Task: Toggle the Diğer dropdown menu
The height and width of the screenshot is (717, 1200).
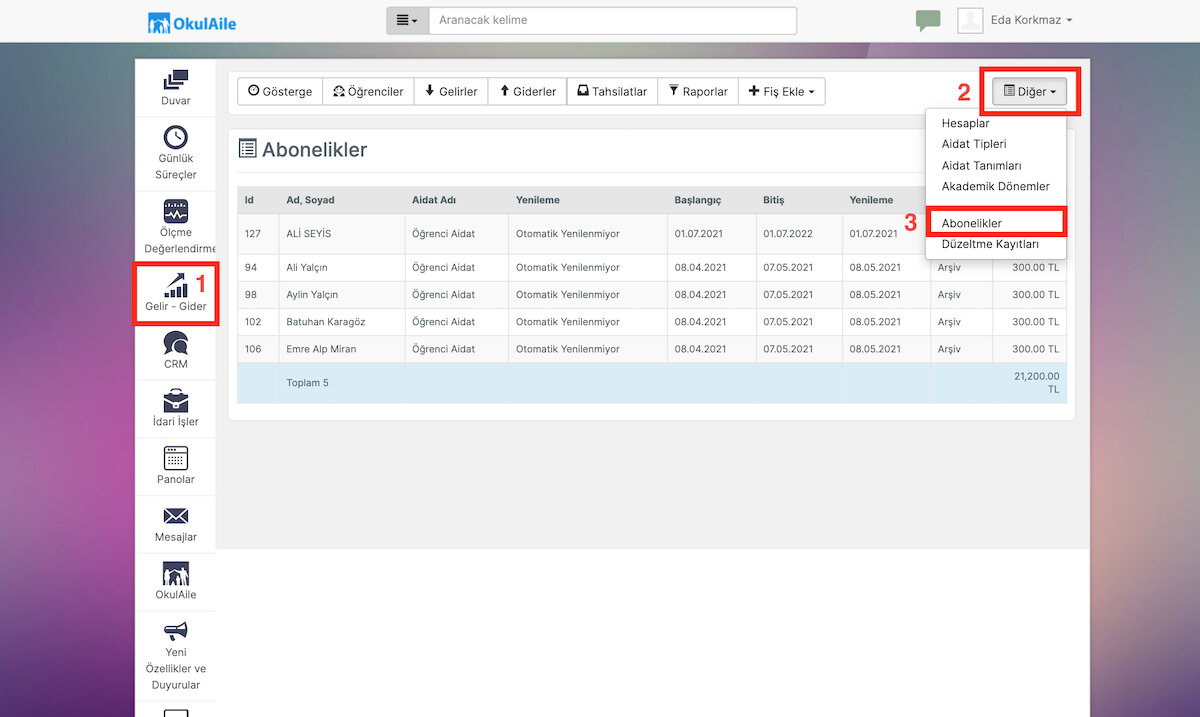Action: (1030, 91)
